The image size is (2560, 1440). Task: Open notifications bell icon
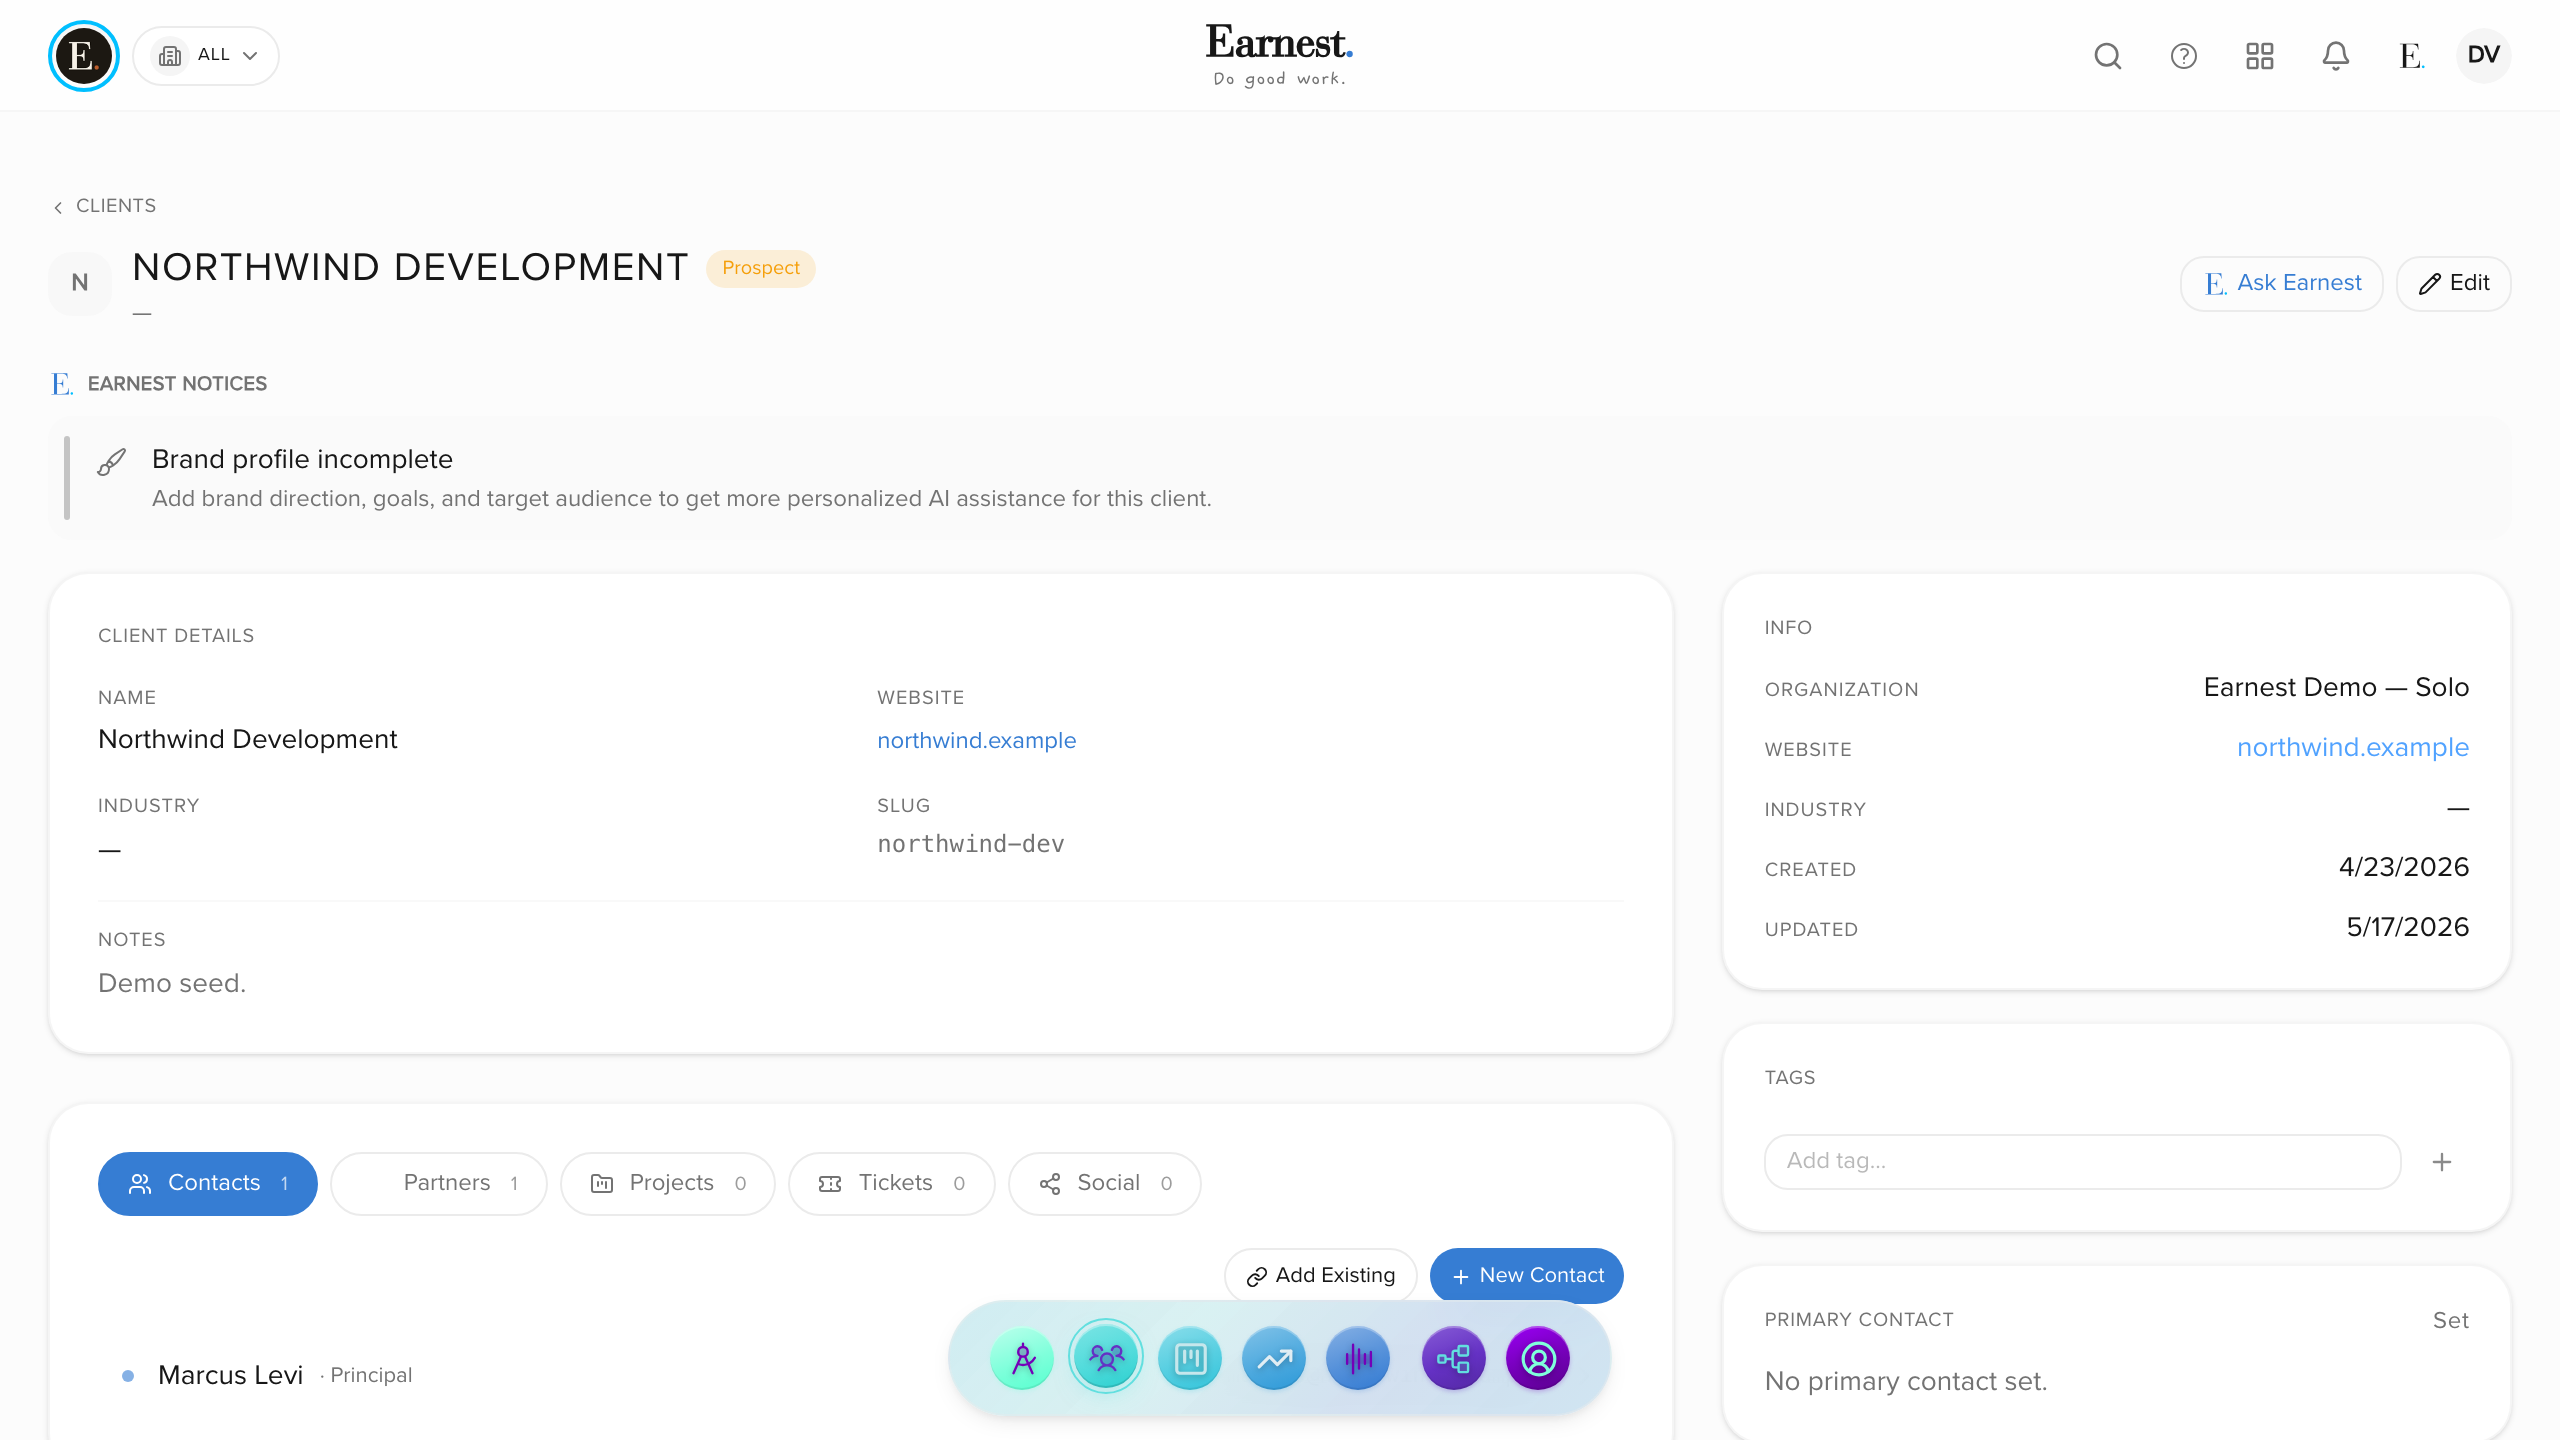coord(2335,56)
